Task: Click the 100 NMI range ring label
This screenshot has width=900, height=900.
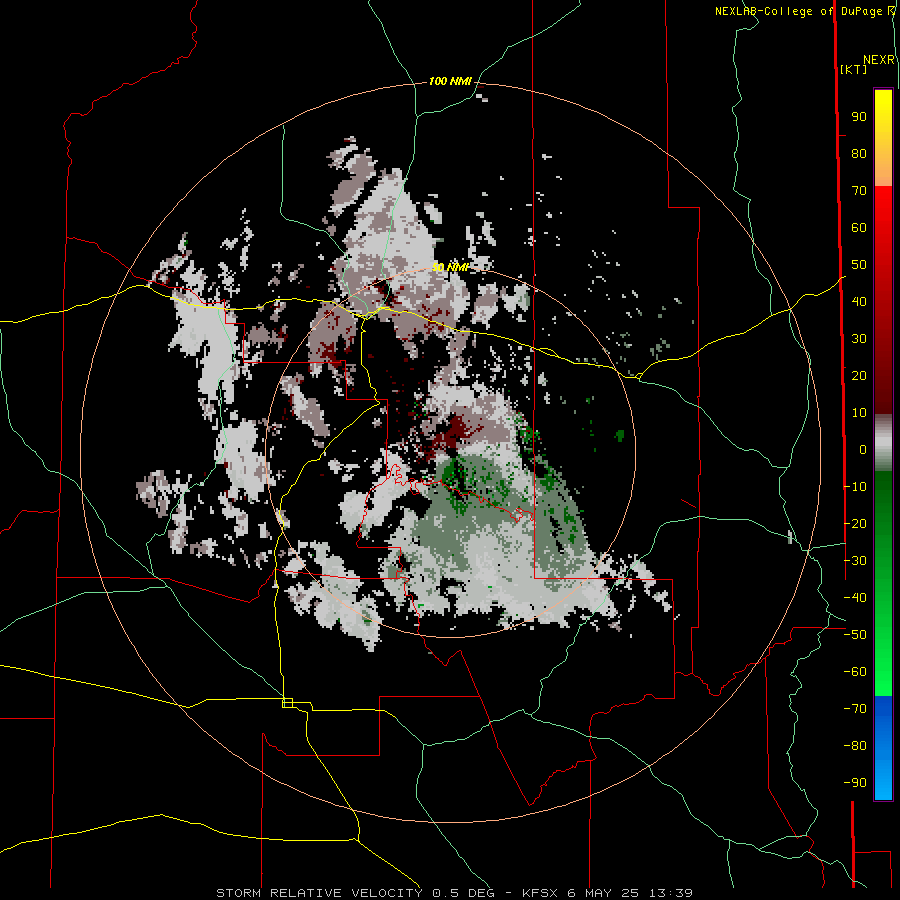Action: (x=450, y=82)
